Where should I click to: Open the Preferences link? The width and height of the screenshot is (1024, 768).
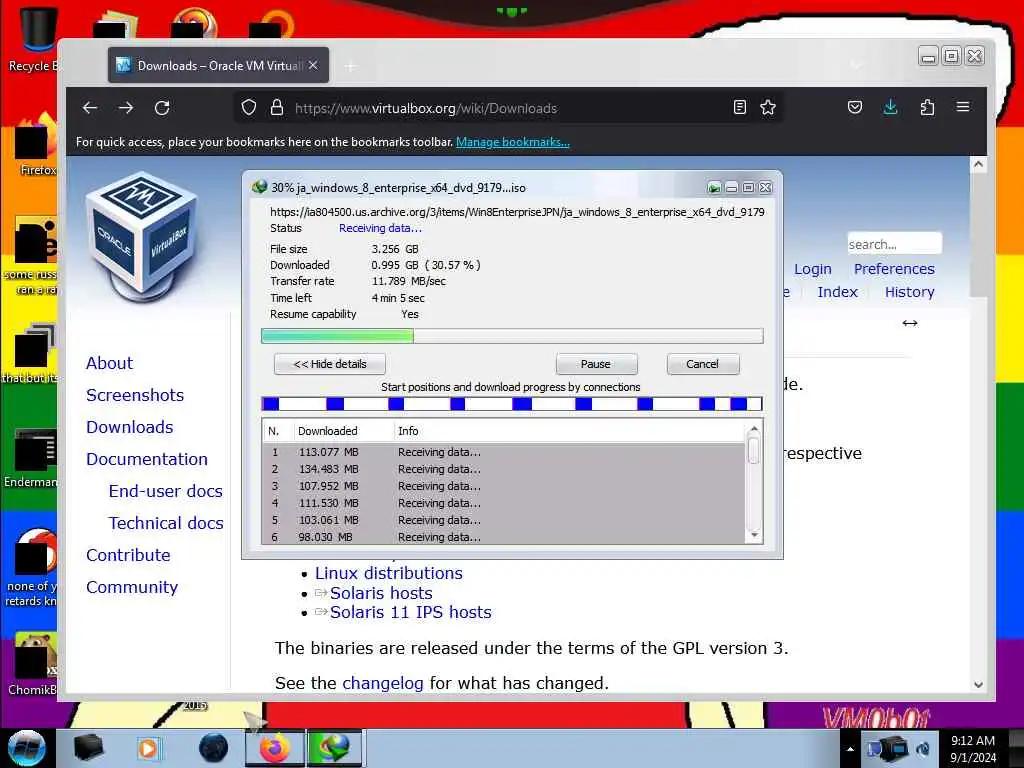894,269
